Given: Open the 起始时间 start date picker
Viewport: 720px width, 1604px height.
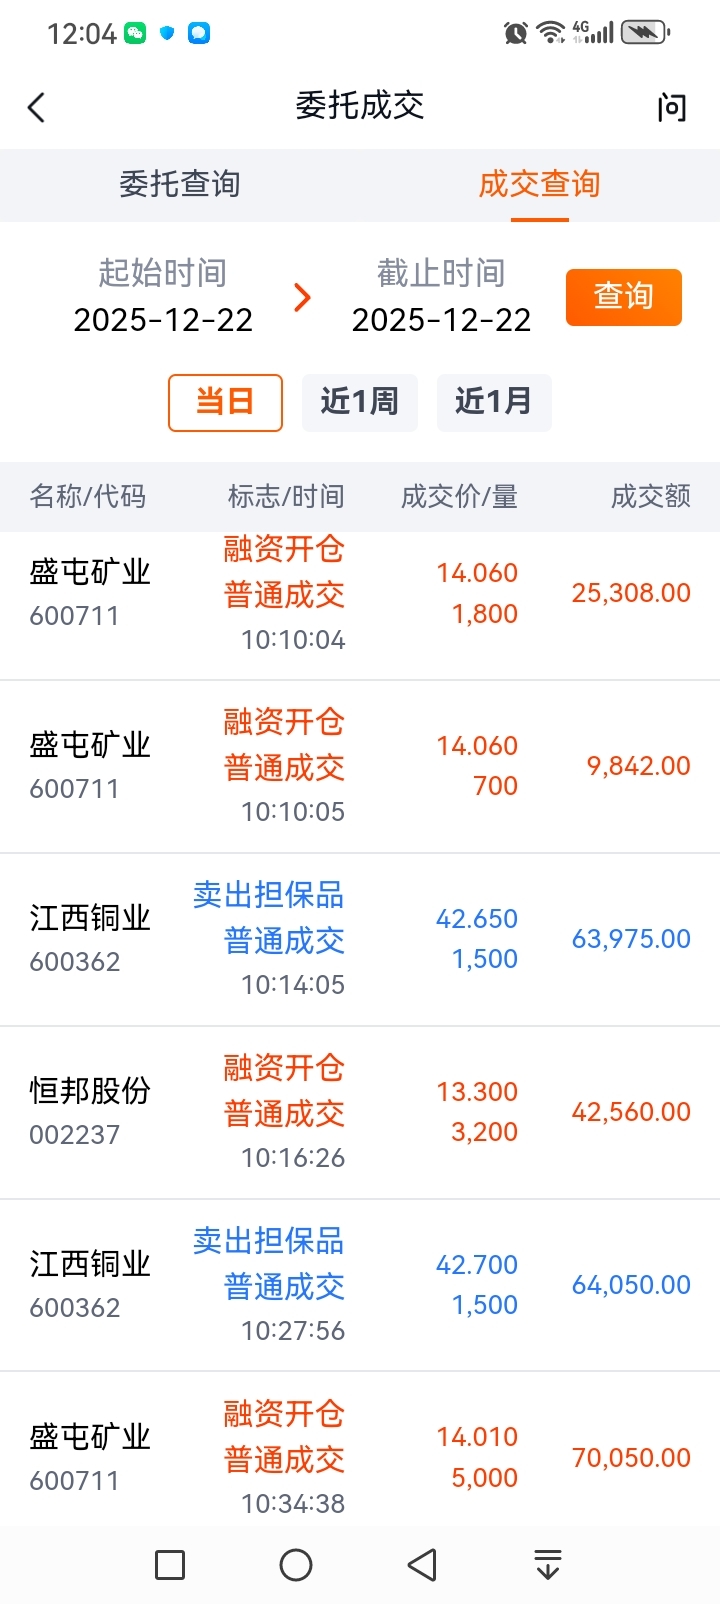Looking at the screenshot, I should [x=163, y=297].
